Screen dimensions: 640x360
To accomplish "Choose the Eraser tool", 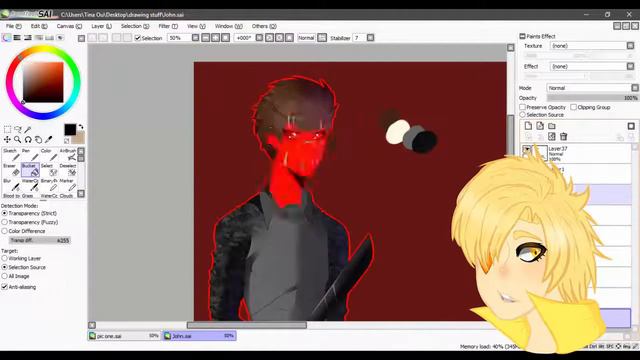I will [x=11, y=170].
